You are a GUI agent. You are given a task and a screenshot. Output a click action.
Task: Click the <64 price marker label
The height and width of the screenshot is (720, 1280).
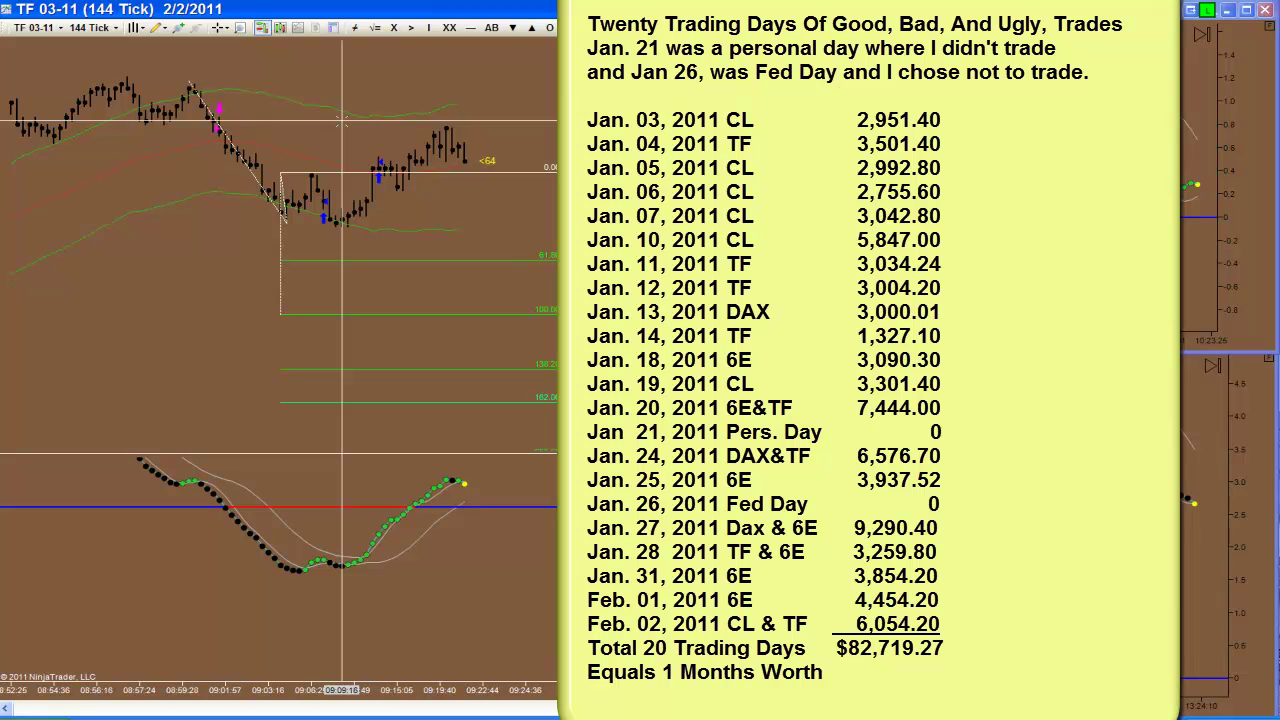(x=487, y=161)
